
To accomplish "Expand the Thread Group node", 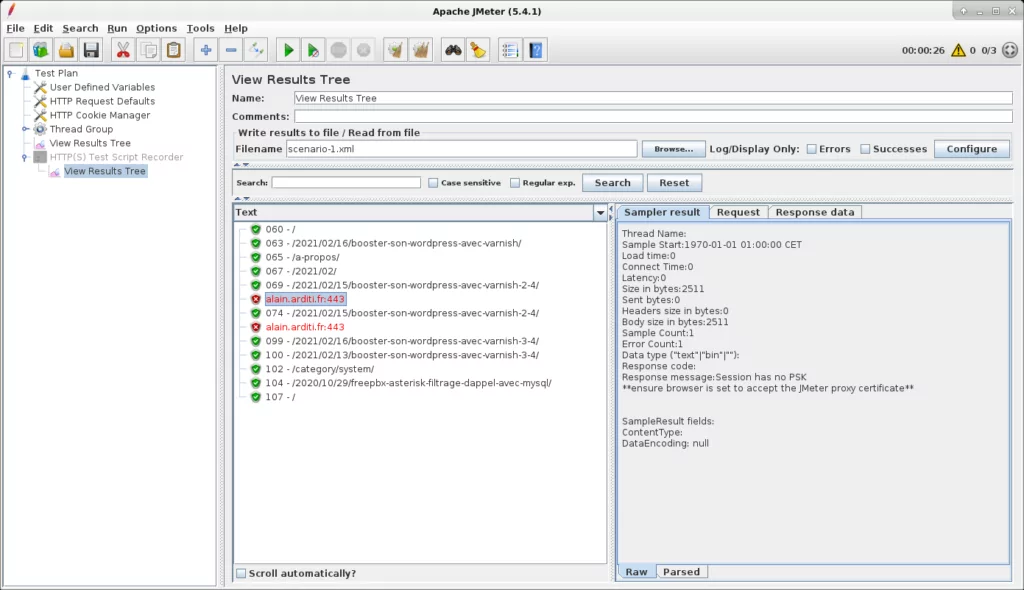I will (25, 129).
